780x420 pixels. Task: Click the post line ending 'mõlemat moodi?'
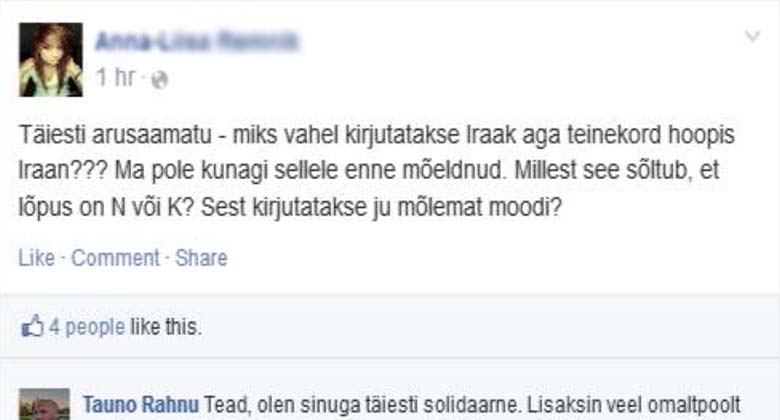coord(290,207)
